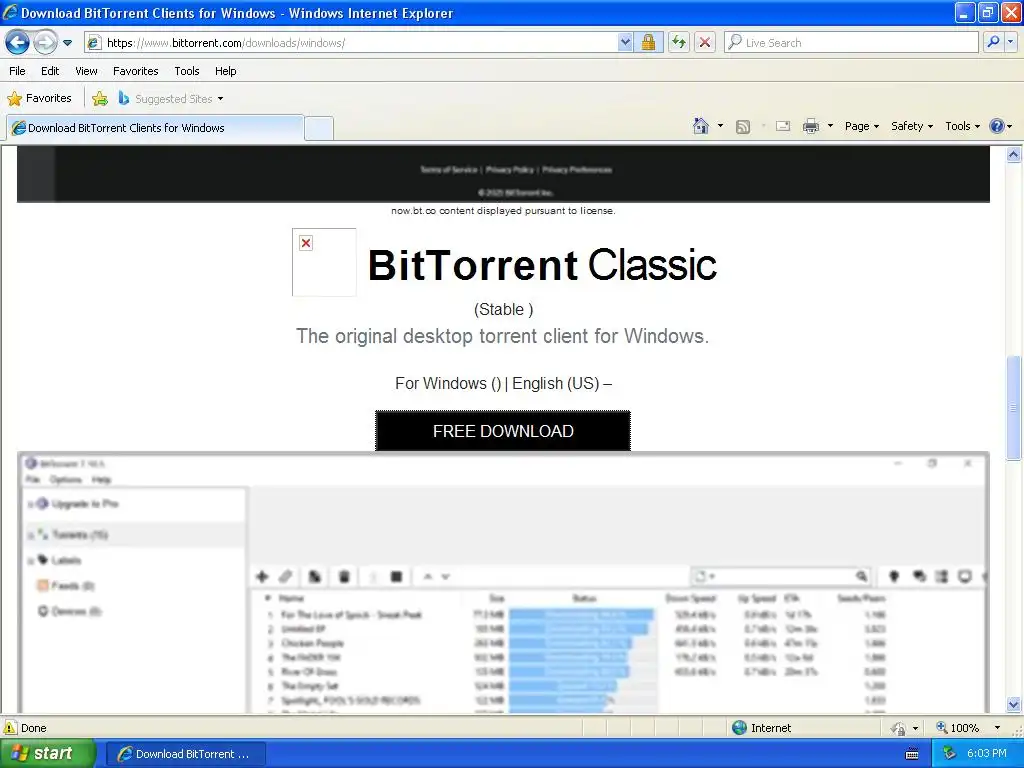Click the browser Back arrow button
The width and height of the screenshot is (1024, 768).
click(18, 43)
